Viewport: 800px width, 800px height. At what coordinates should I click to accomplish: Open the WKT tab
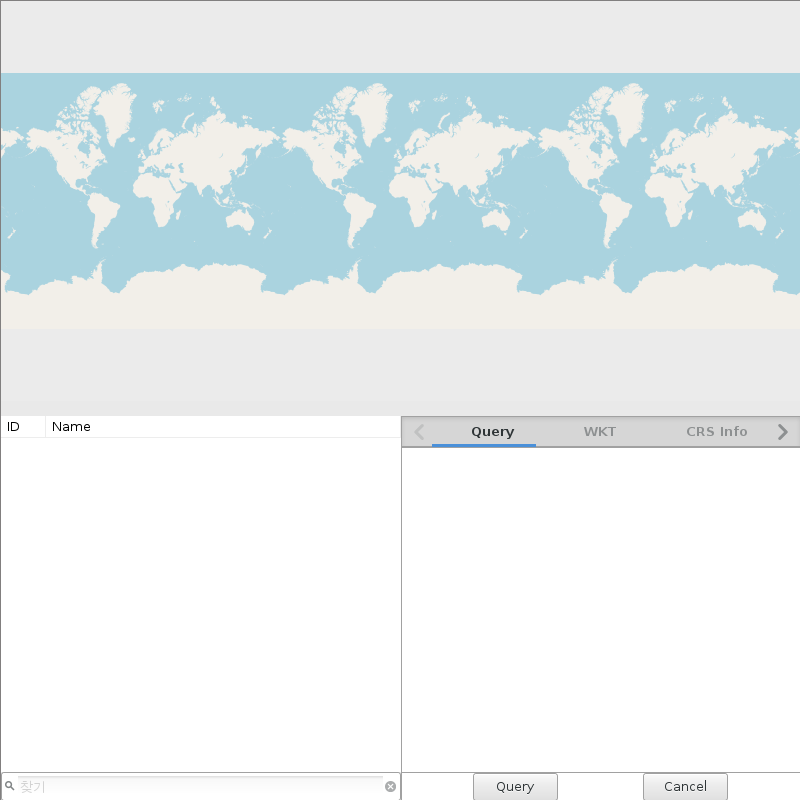click(x=600, y=432)
